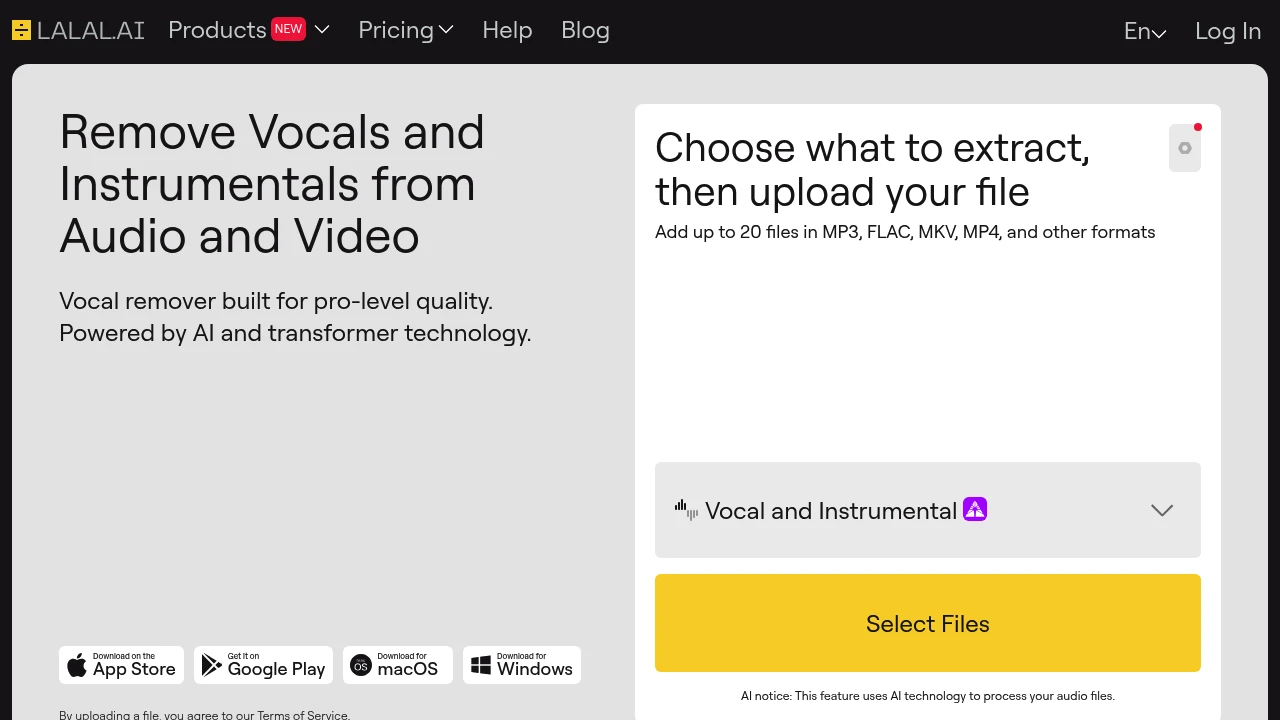Click the macOS circle icon

click(361, 665)
